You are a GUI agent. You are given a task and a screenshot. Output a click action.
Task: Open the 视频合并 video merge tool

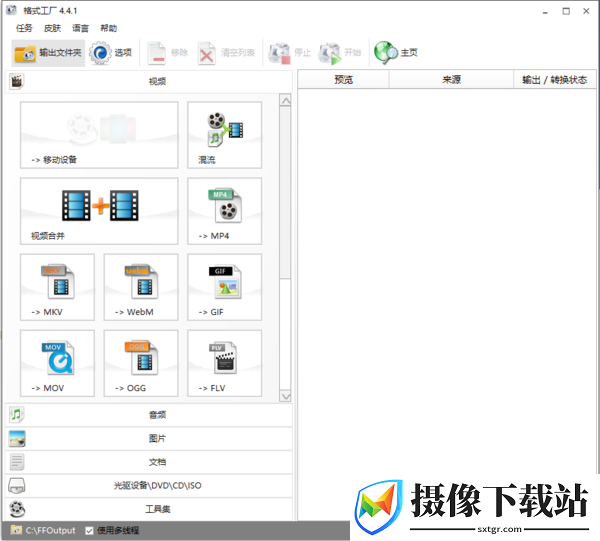point(99,211)
